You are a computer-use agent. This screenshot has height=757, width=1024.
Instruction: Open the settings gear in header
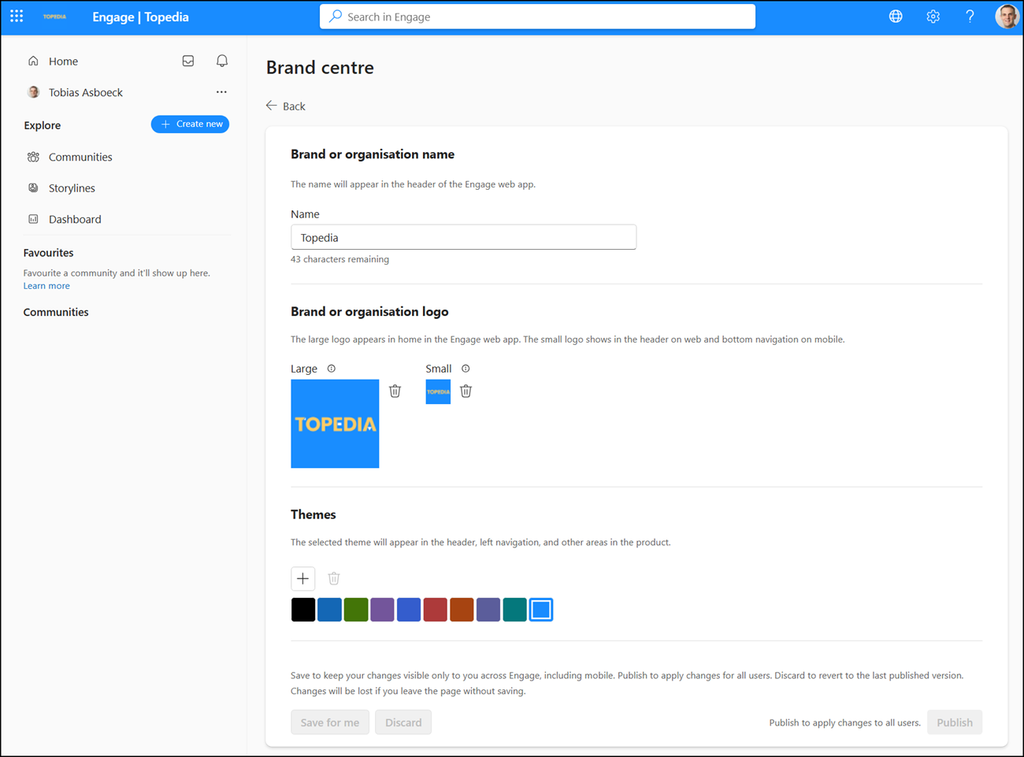[x=933, y=16]
